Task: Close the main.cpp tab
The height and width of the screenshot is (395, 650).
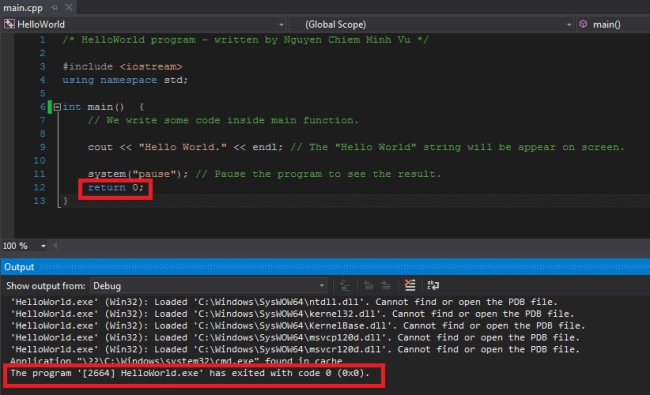Action: pyautogui.click(x=68, y=7)
